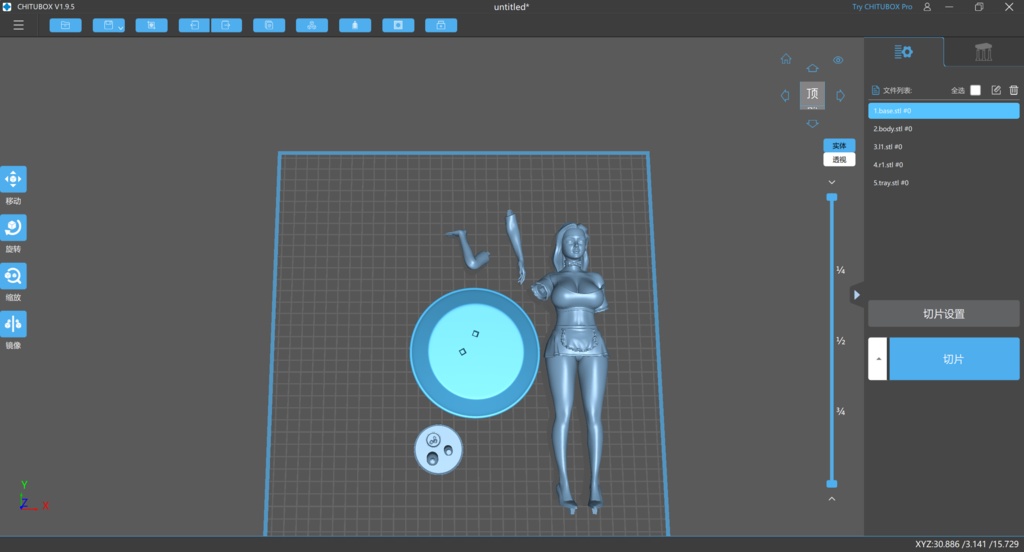1024x552 pixels.
Task: Select 2.body.stl in file list
Action: pos(944,129)
